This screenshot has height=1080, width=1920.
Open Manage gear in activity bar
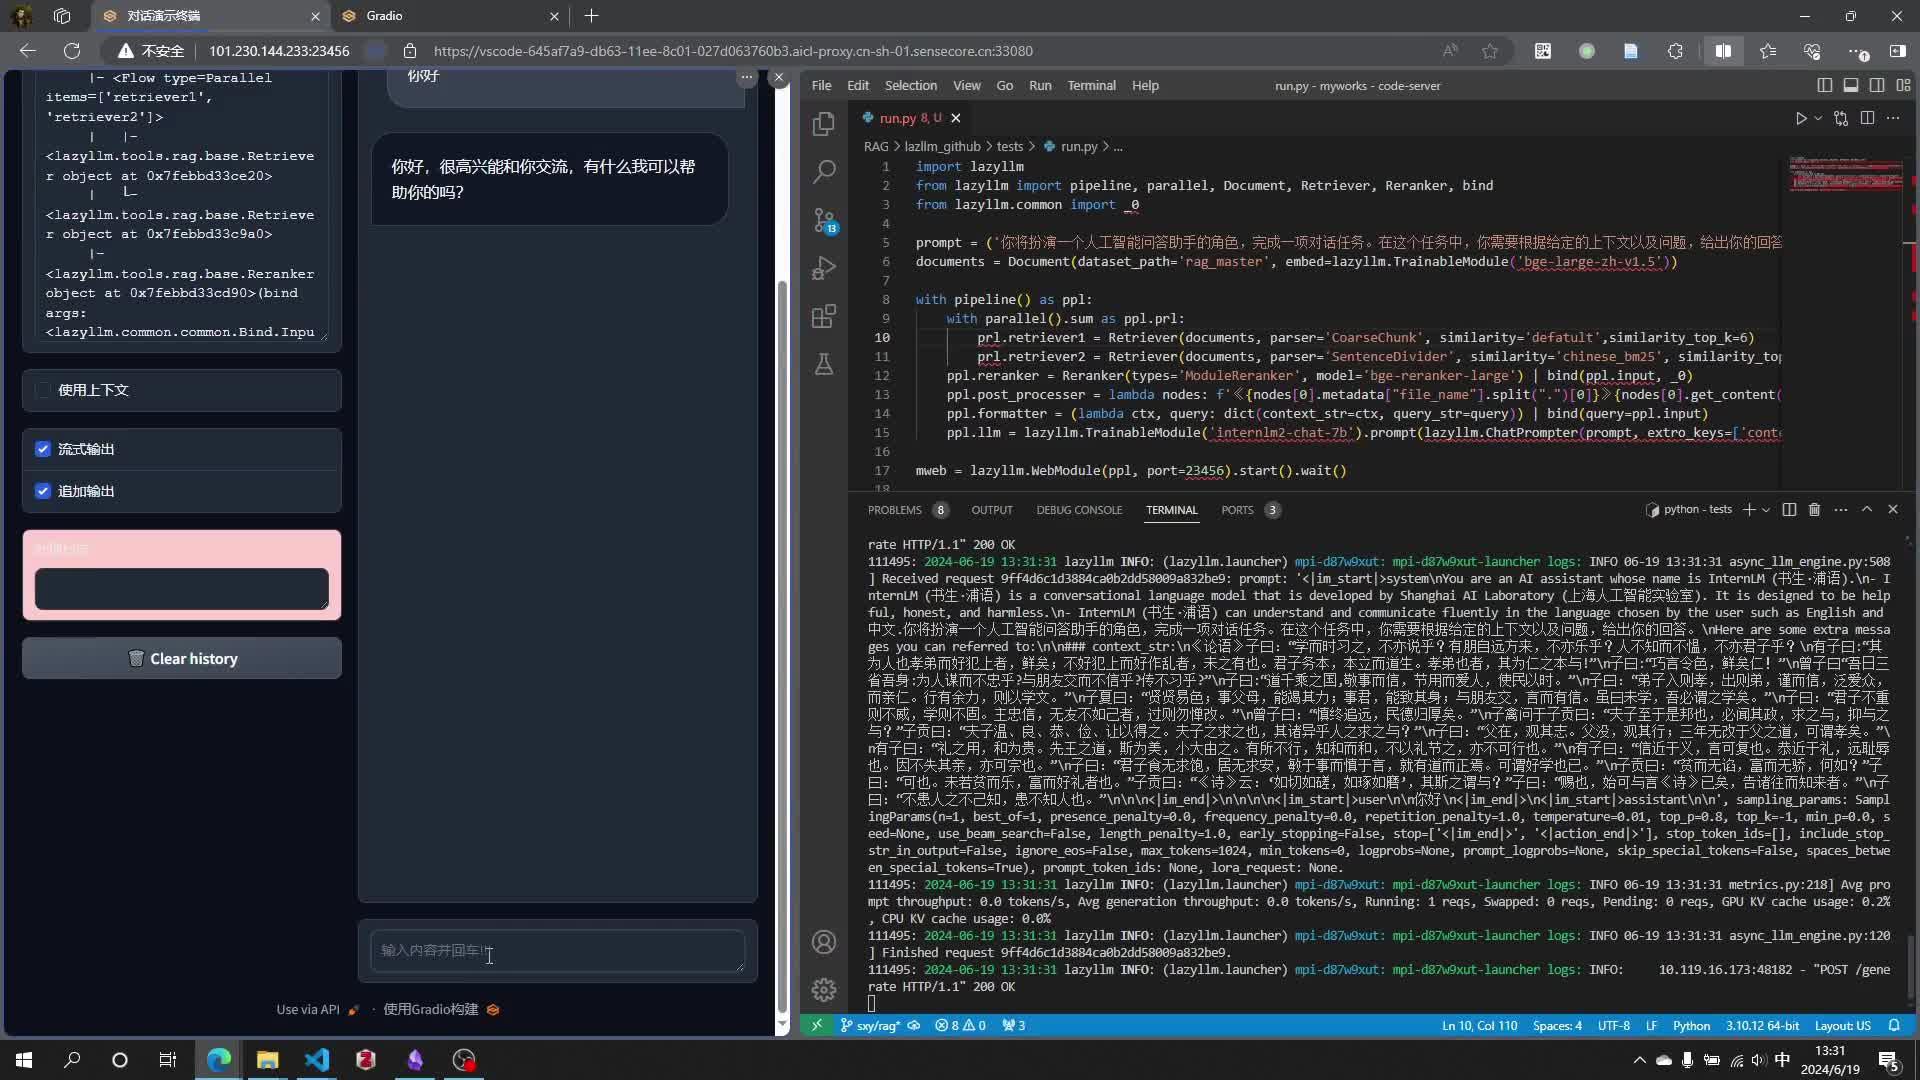824,989
